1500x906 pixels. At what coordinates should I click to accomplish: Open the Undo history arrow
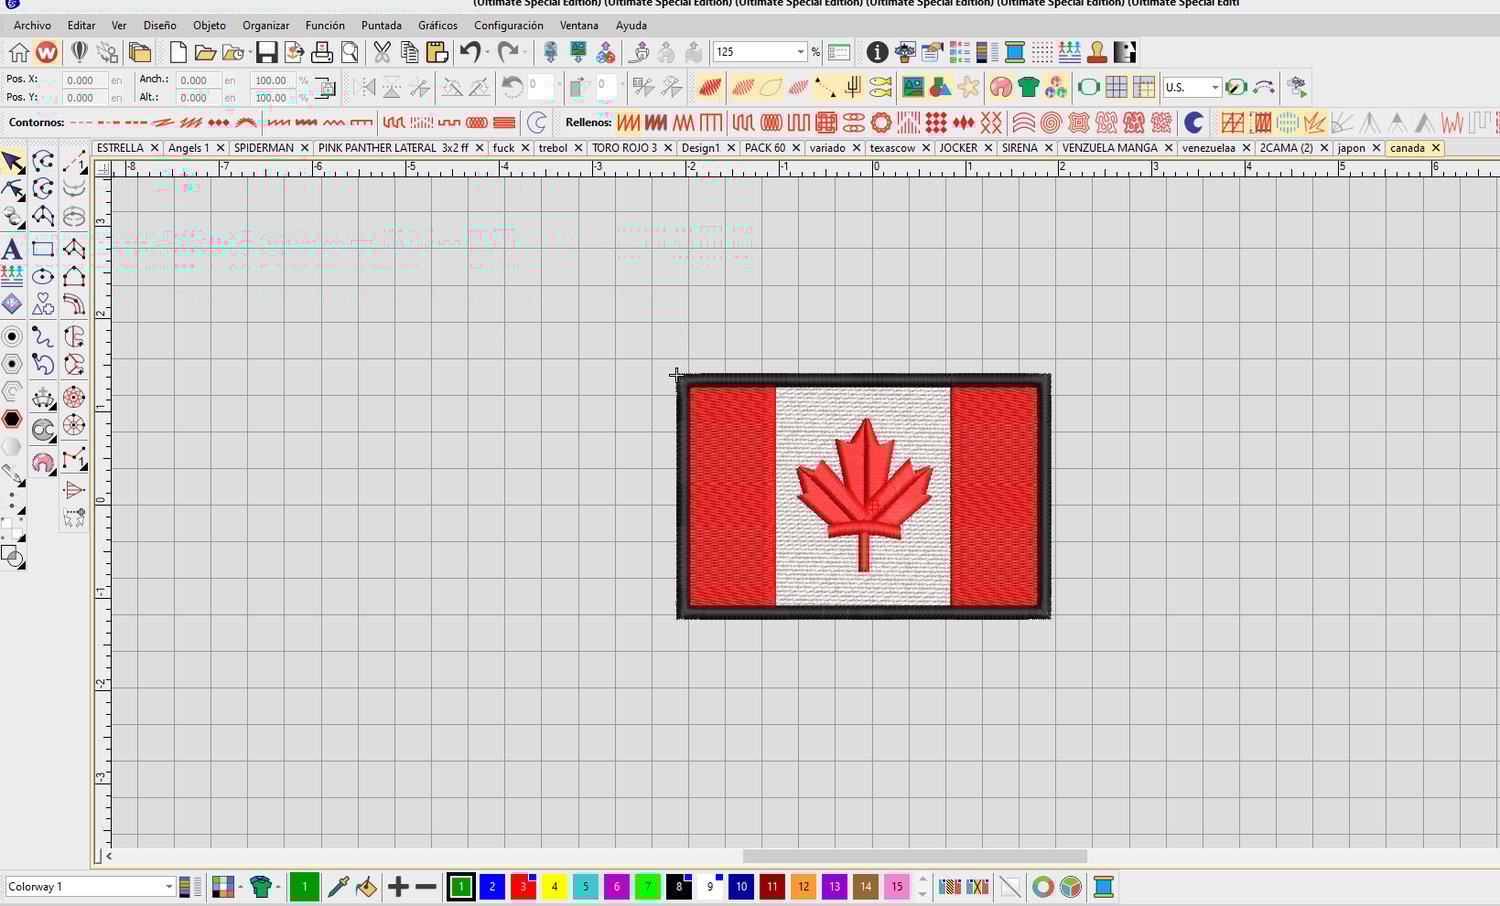(487, 52)
